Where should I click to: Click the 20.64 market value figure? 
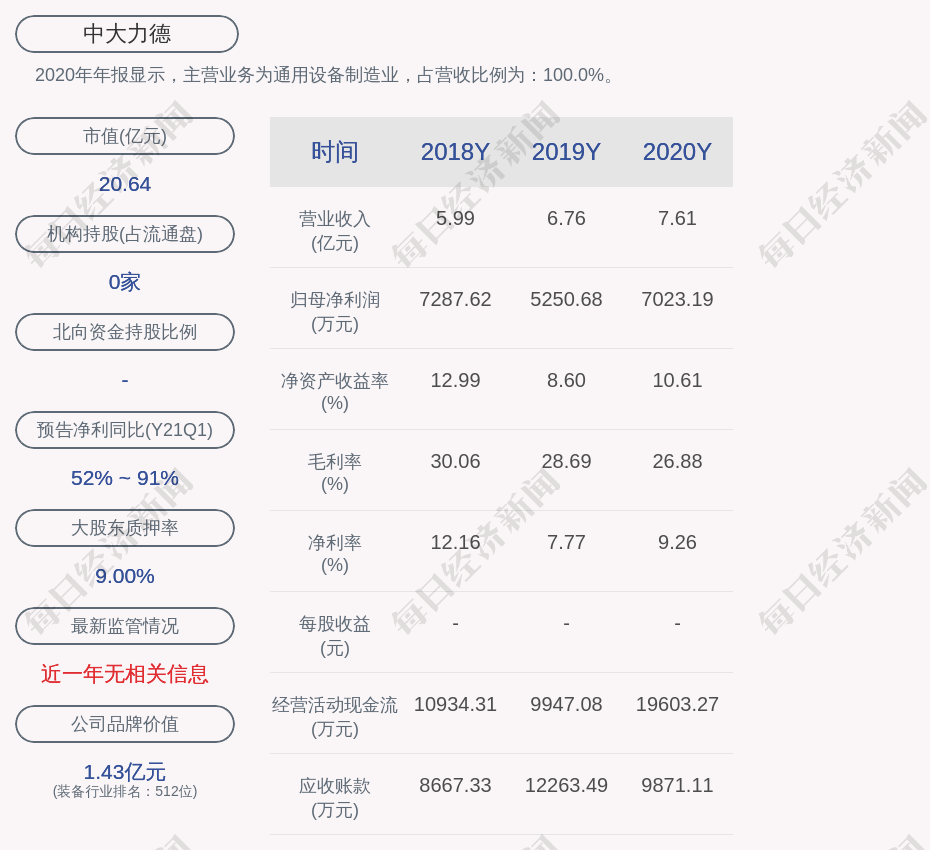125,184
